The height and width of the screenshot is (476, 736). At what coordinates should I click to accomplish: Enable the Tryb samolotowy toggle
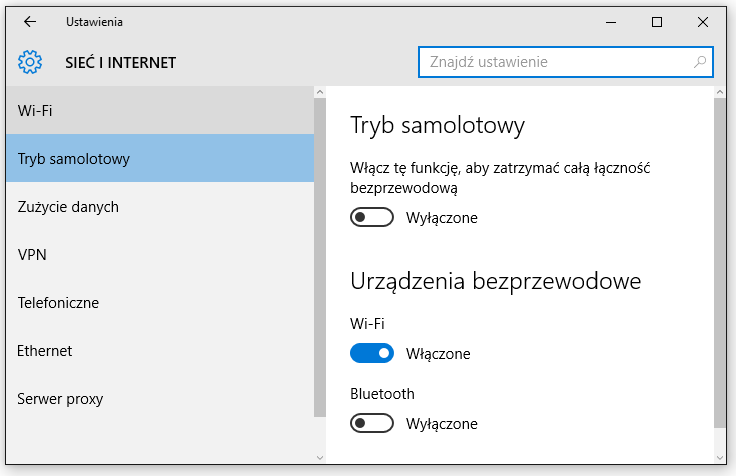(x=372, y=217)
